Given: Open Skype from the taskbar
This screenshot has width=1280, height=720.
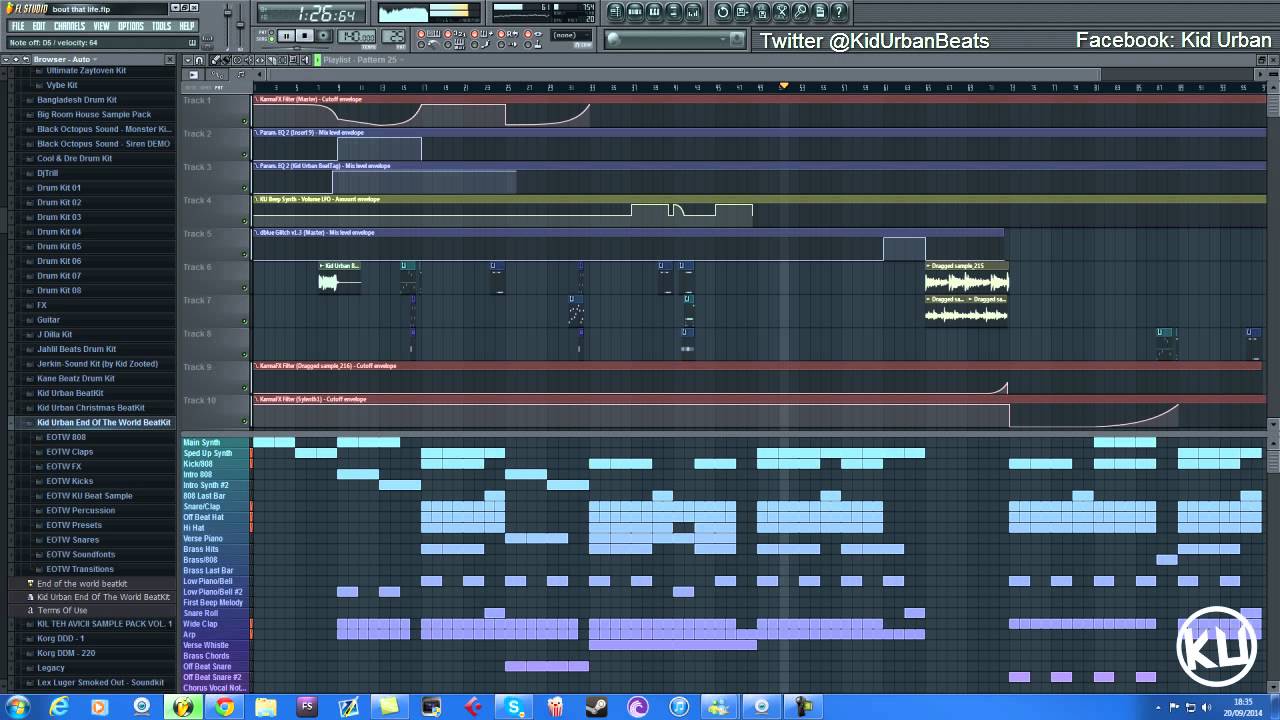Looking at the screenshot, I should click(514, 707).
